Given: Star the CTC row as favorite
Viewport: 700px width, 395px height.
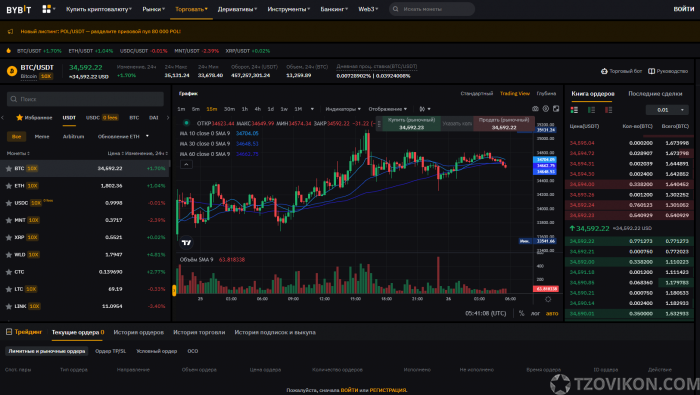Looking at the screenshot, I should point(8,272).
